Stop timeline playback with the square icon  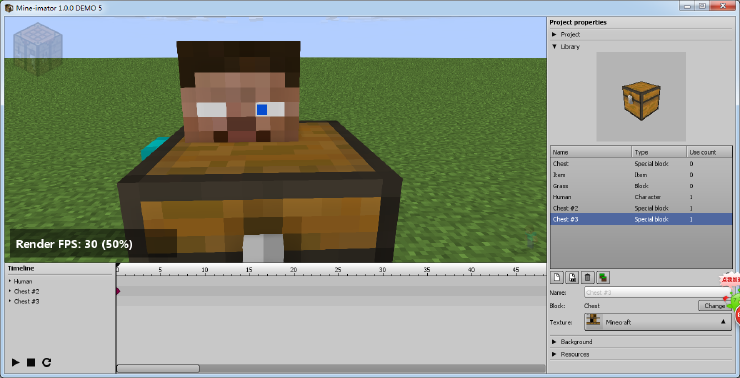pyautogui.click(x=31, y=362)
